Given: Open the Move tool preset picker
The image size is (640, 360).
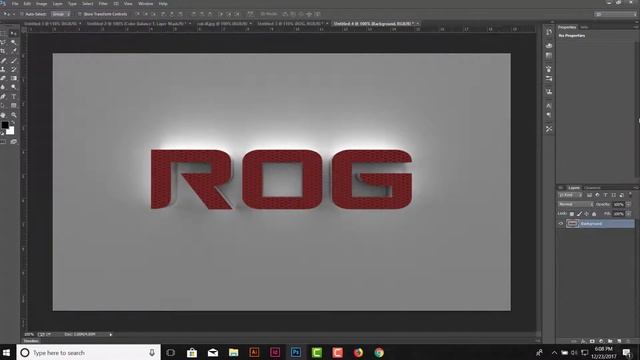Looking at the screenshot, I should [x=8, y=14].
